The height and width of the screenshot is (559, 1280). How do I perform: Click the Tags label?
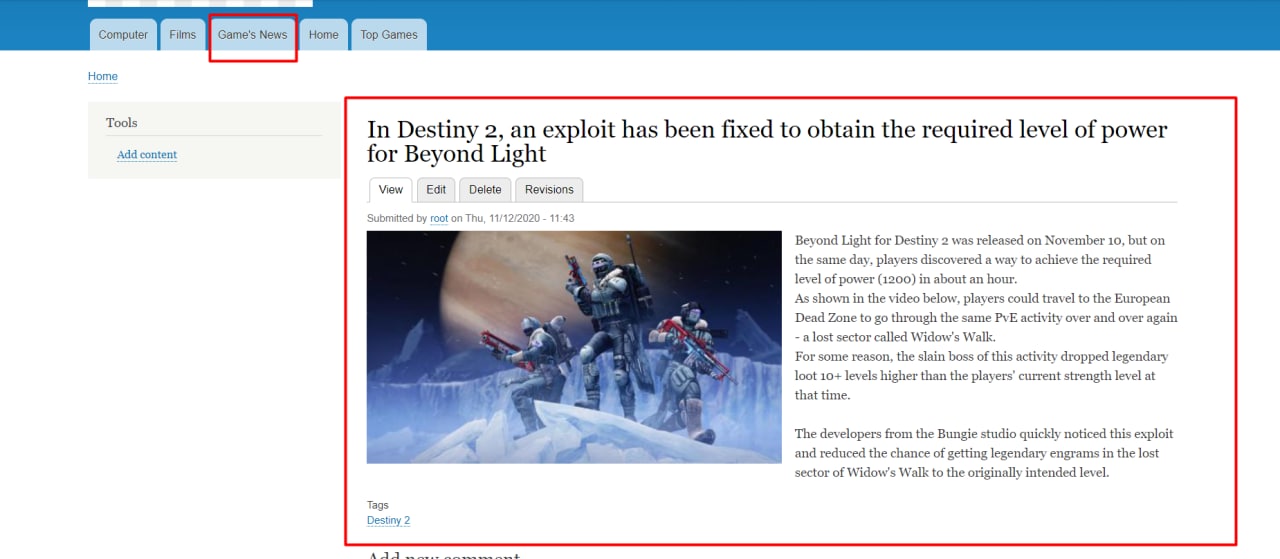378,505
